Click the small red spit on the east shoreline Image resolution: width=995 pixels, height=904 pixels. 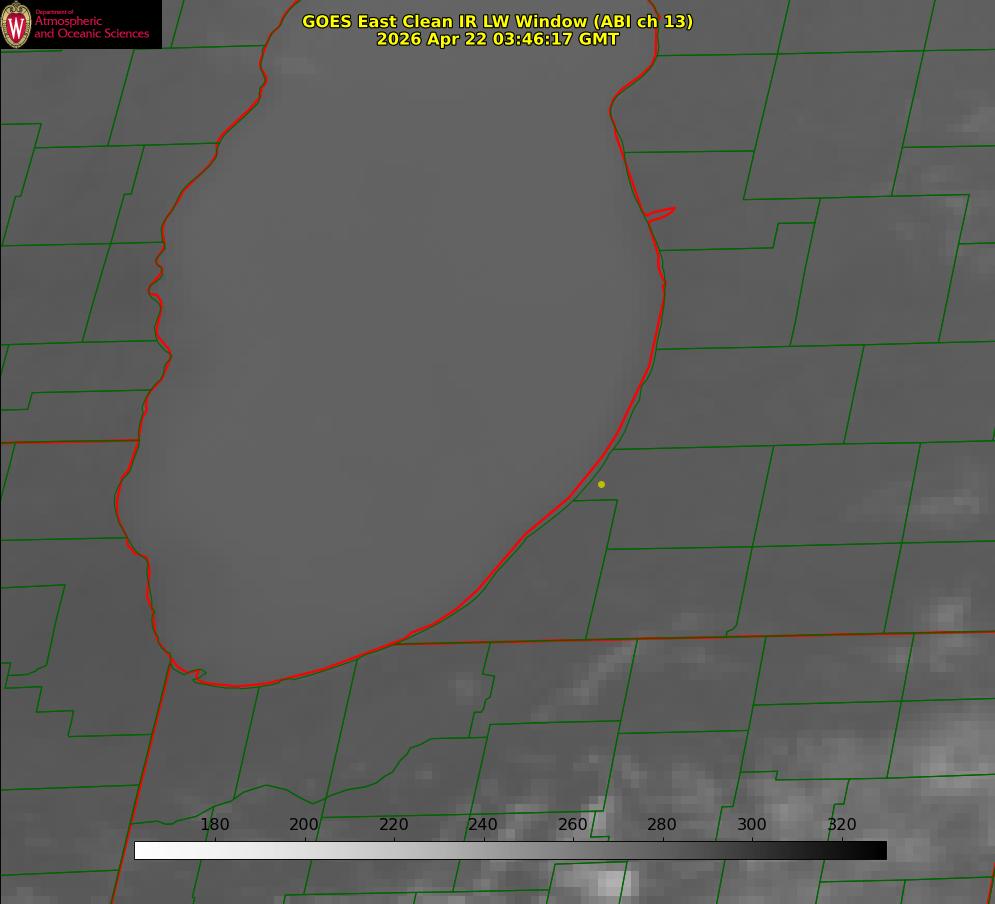pos(660,214)
